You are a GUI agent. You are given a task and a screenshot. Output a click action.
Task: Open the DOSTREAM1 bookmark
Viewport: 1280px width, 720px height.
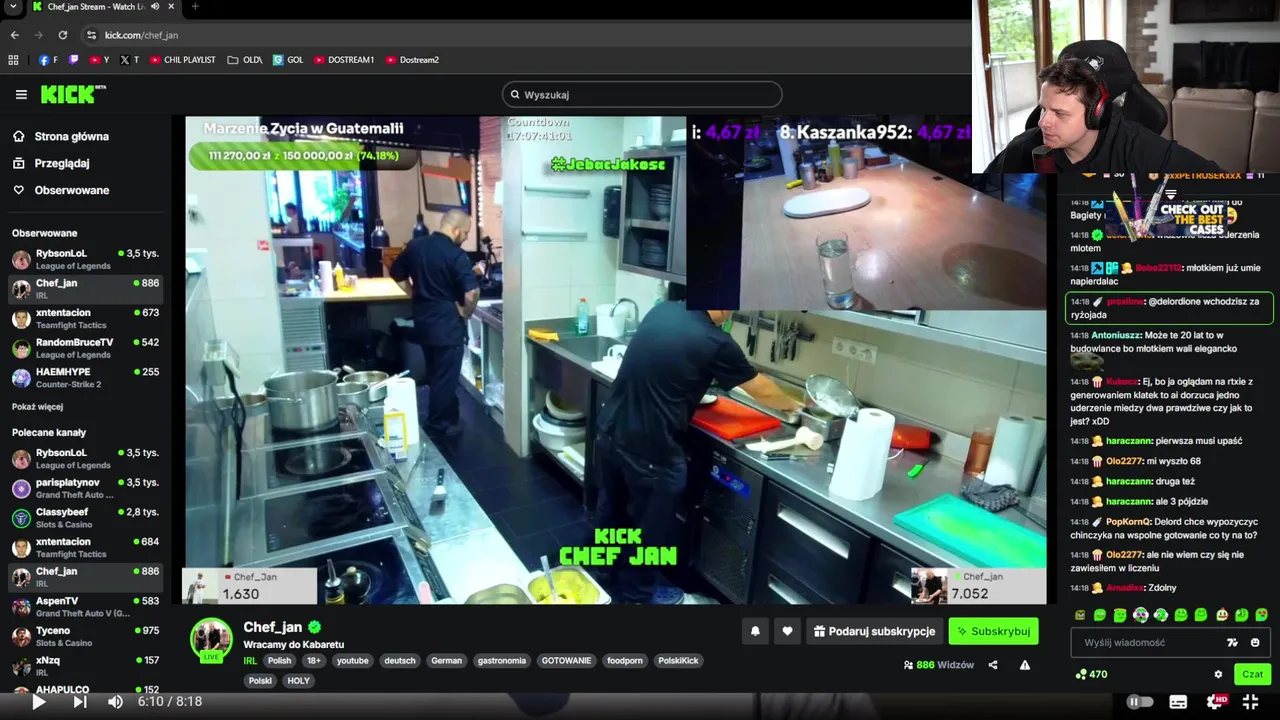(344, 60)
